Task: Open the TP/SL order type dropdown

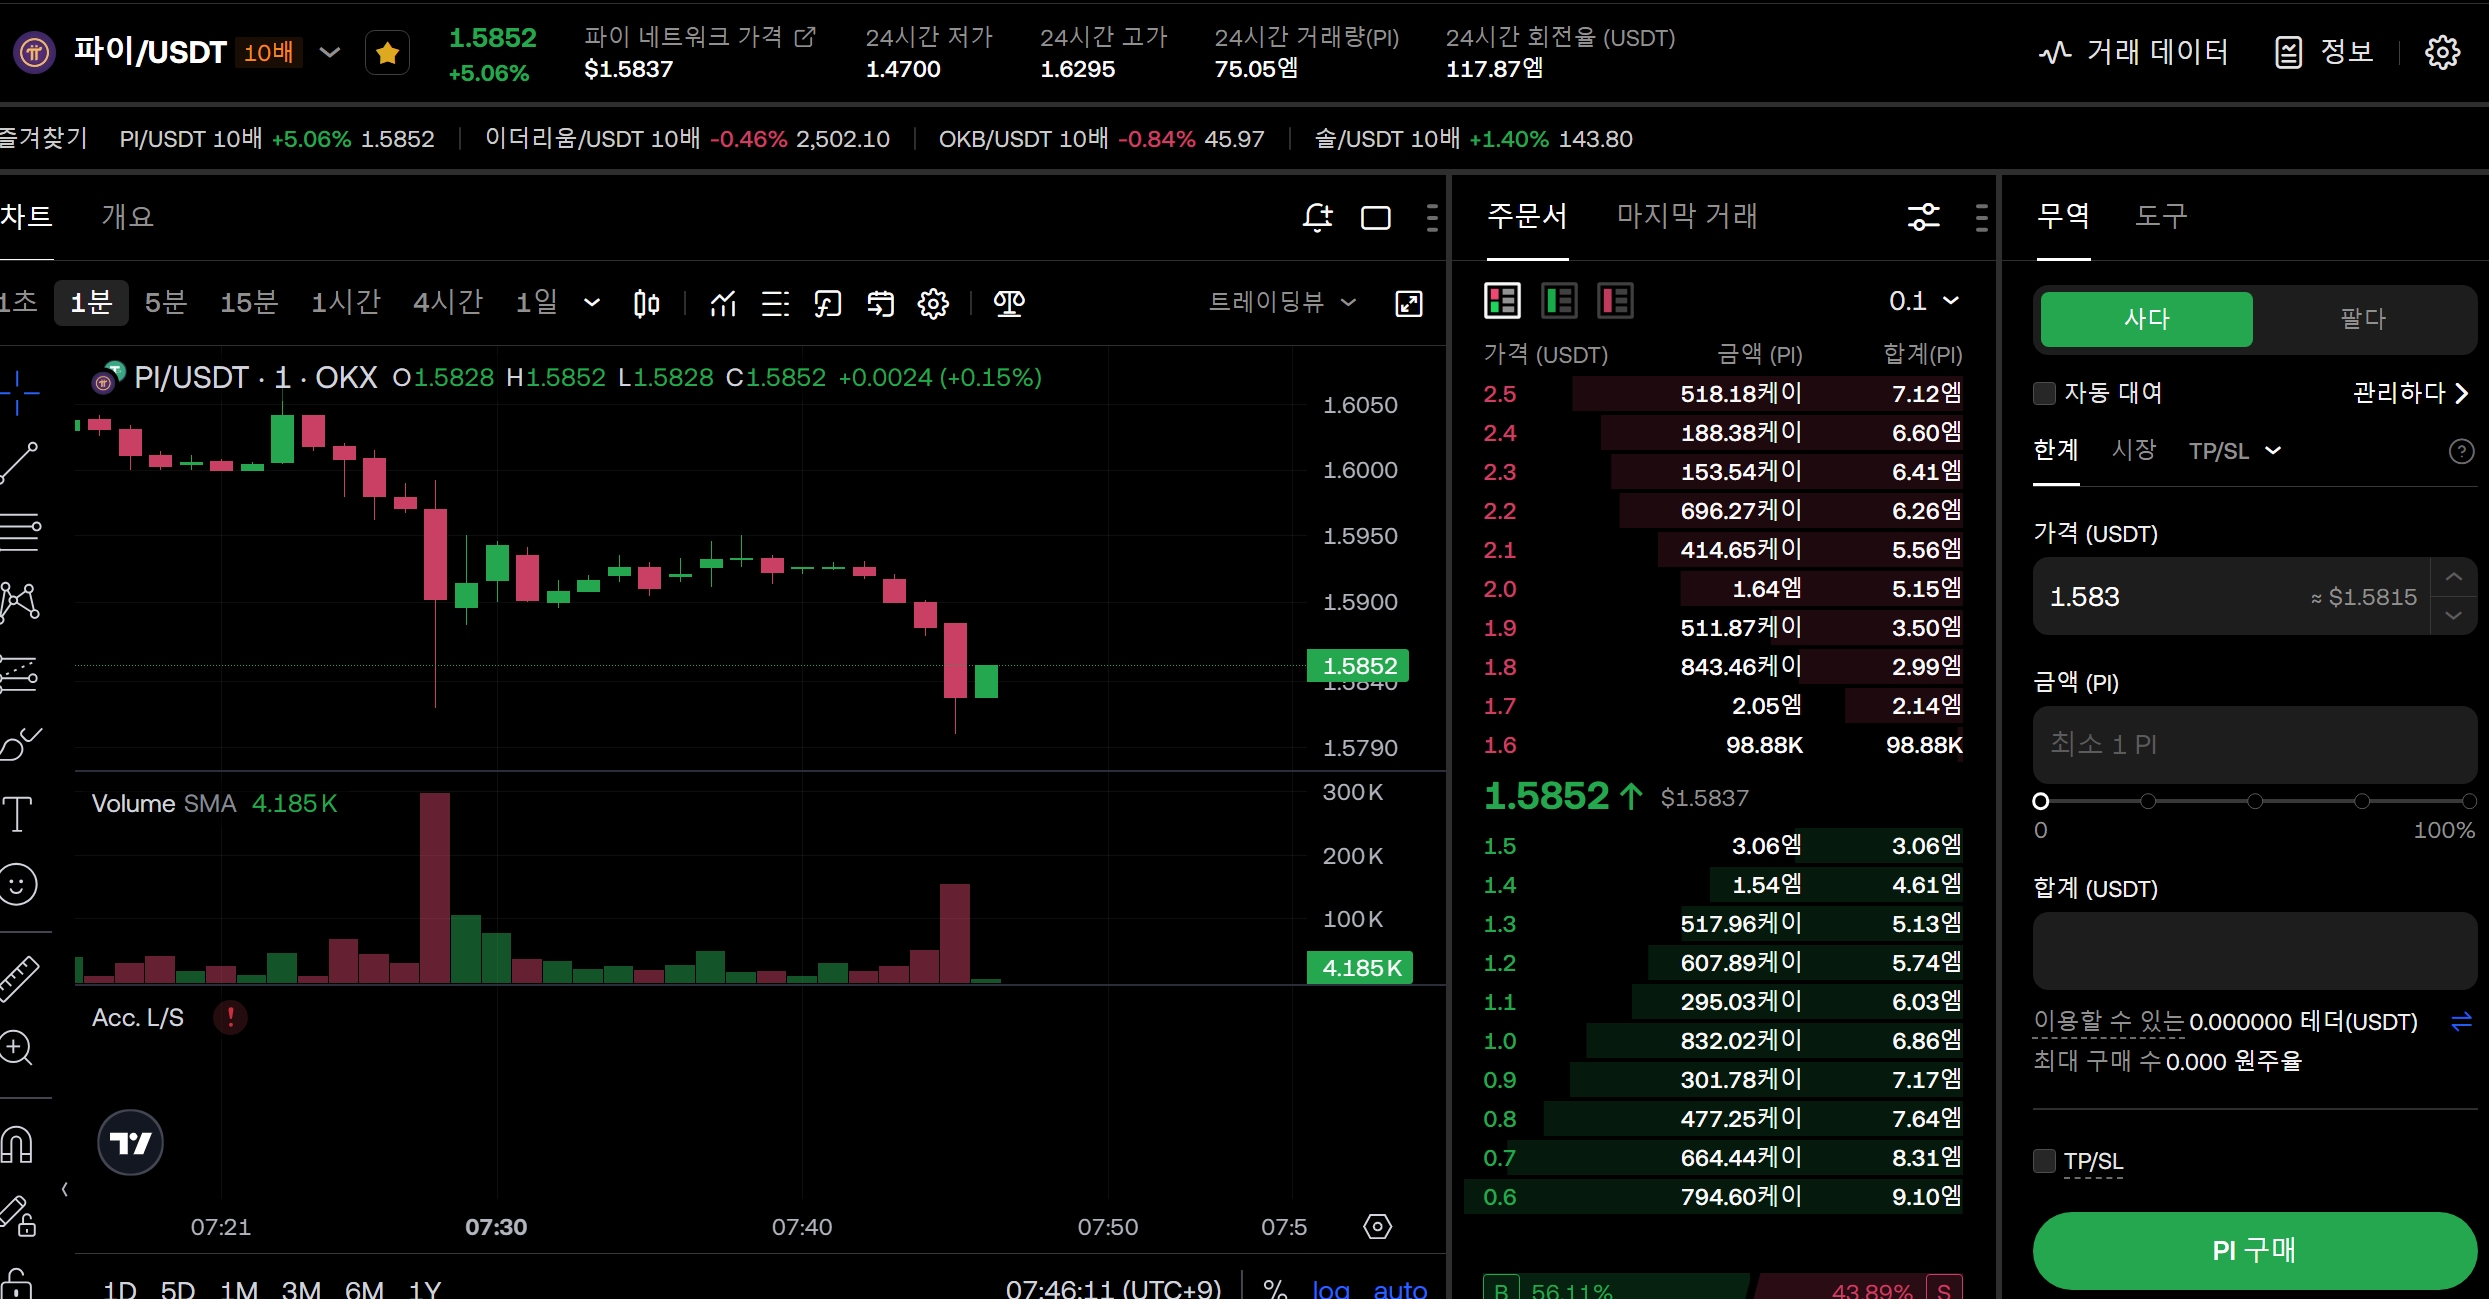Action: coord(2234,451)
